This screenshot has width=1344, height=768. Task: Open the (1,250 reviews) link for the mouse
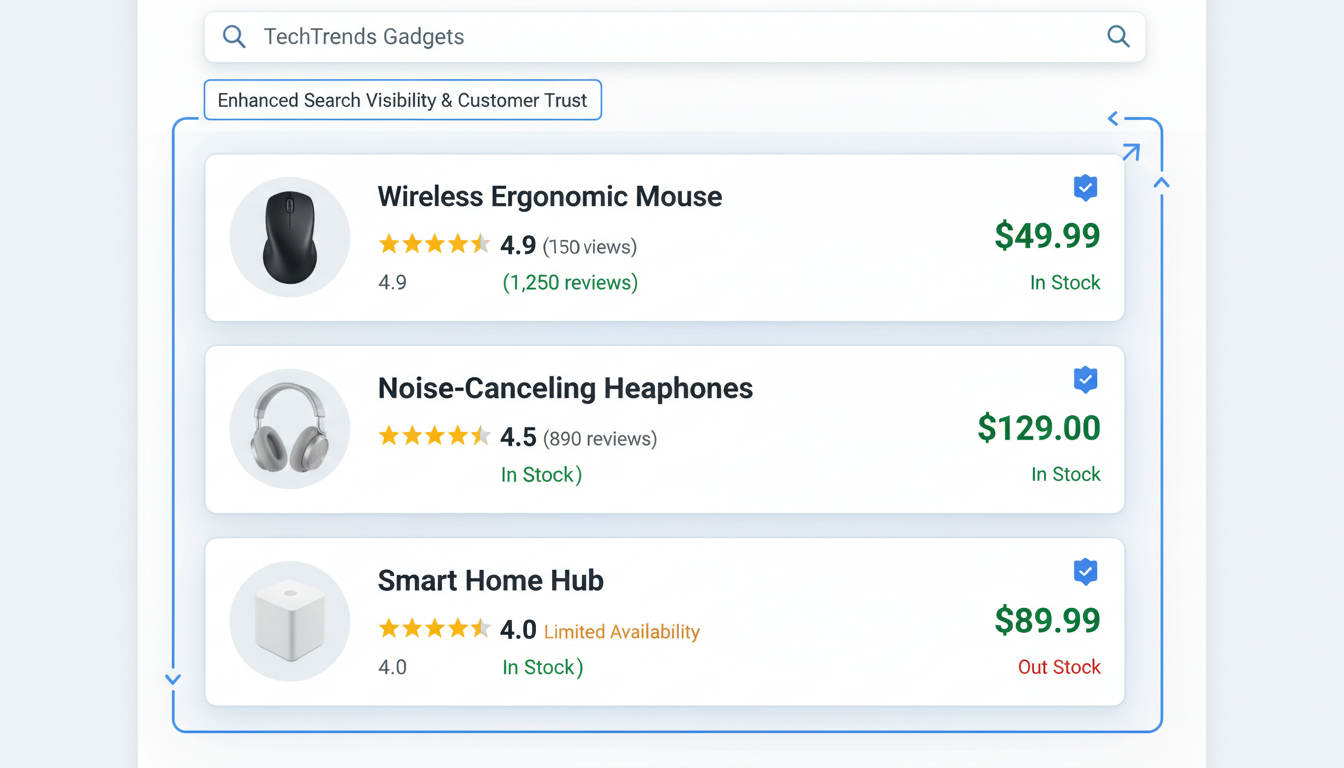(572, 282)
